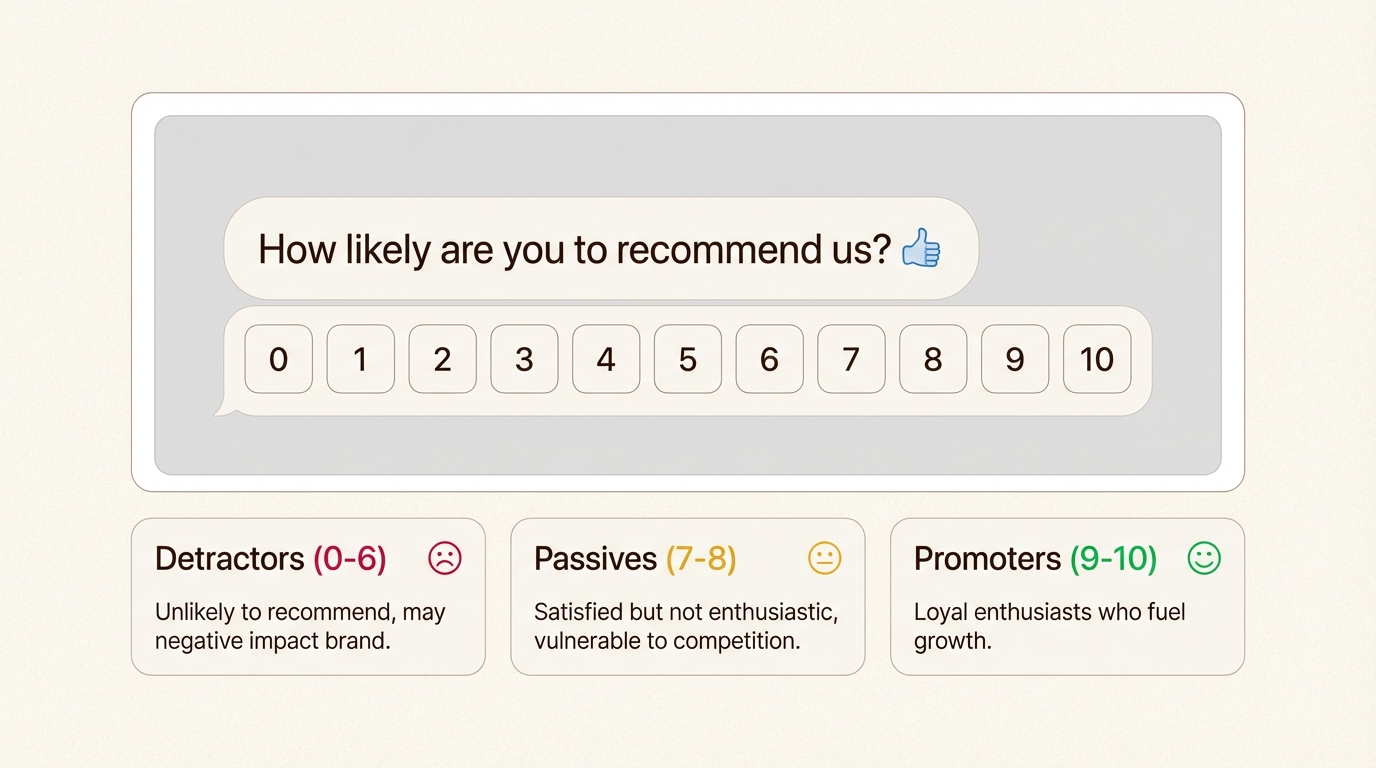Select rating score 3
The height and width of the screenshot is (768, 1376).
click(524, 359)
